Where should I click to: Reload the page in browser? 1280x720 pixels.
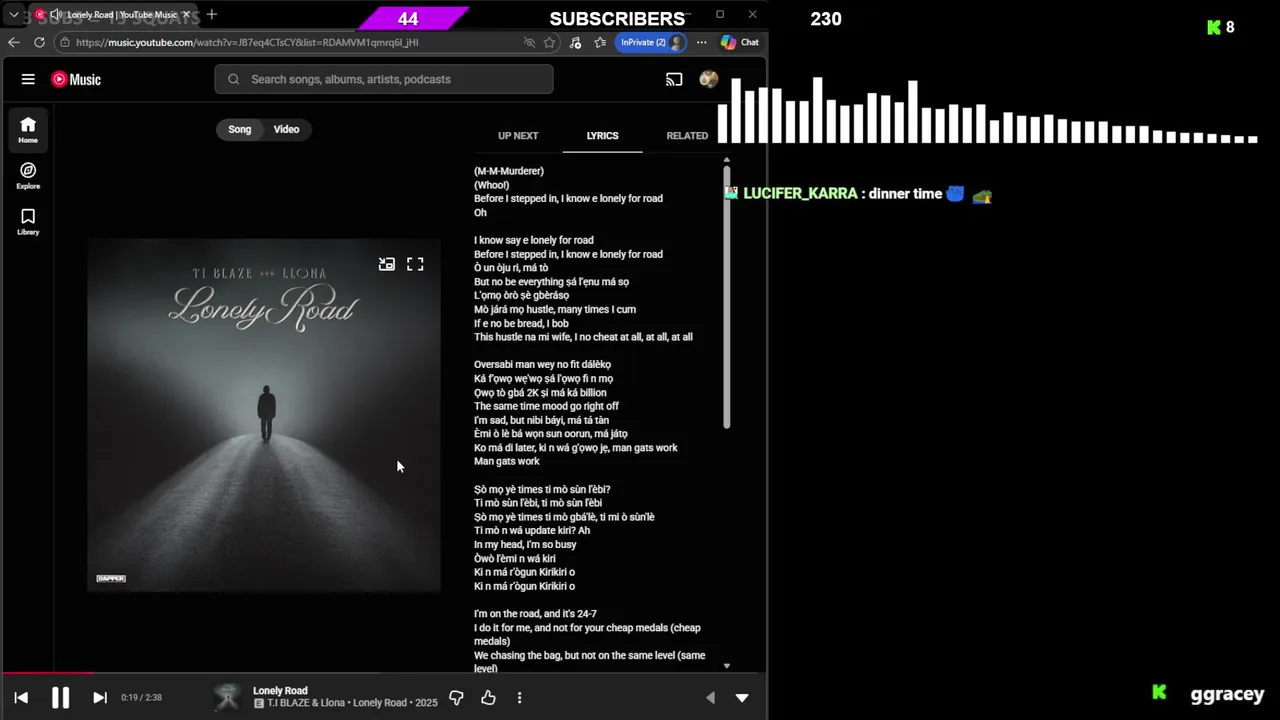coord(39,42)
